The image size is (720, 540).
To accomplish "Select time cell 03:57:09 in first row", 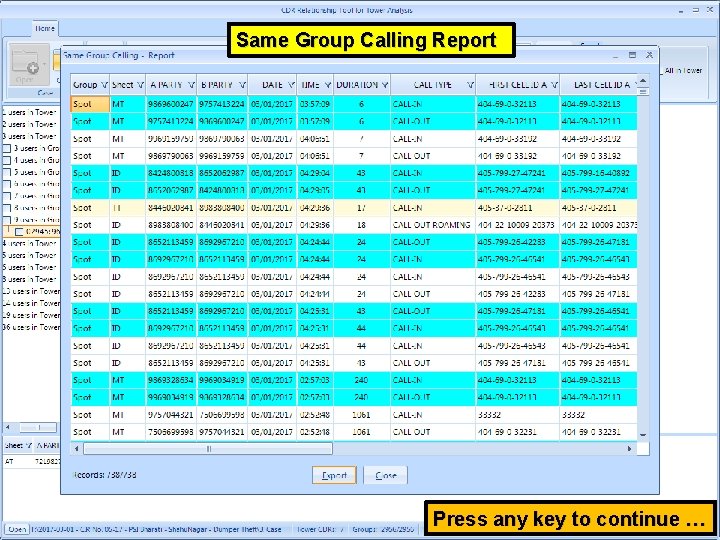I will click(315, 104).
